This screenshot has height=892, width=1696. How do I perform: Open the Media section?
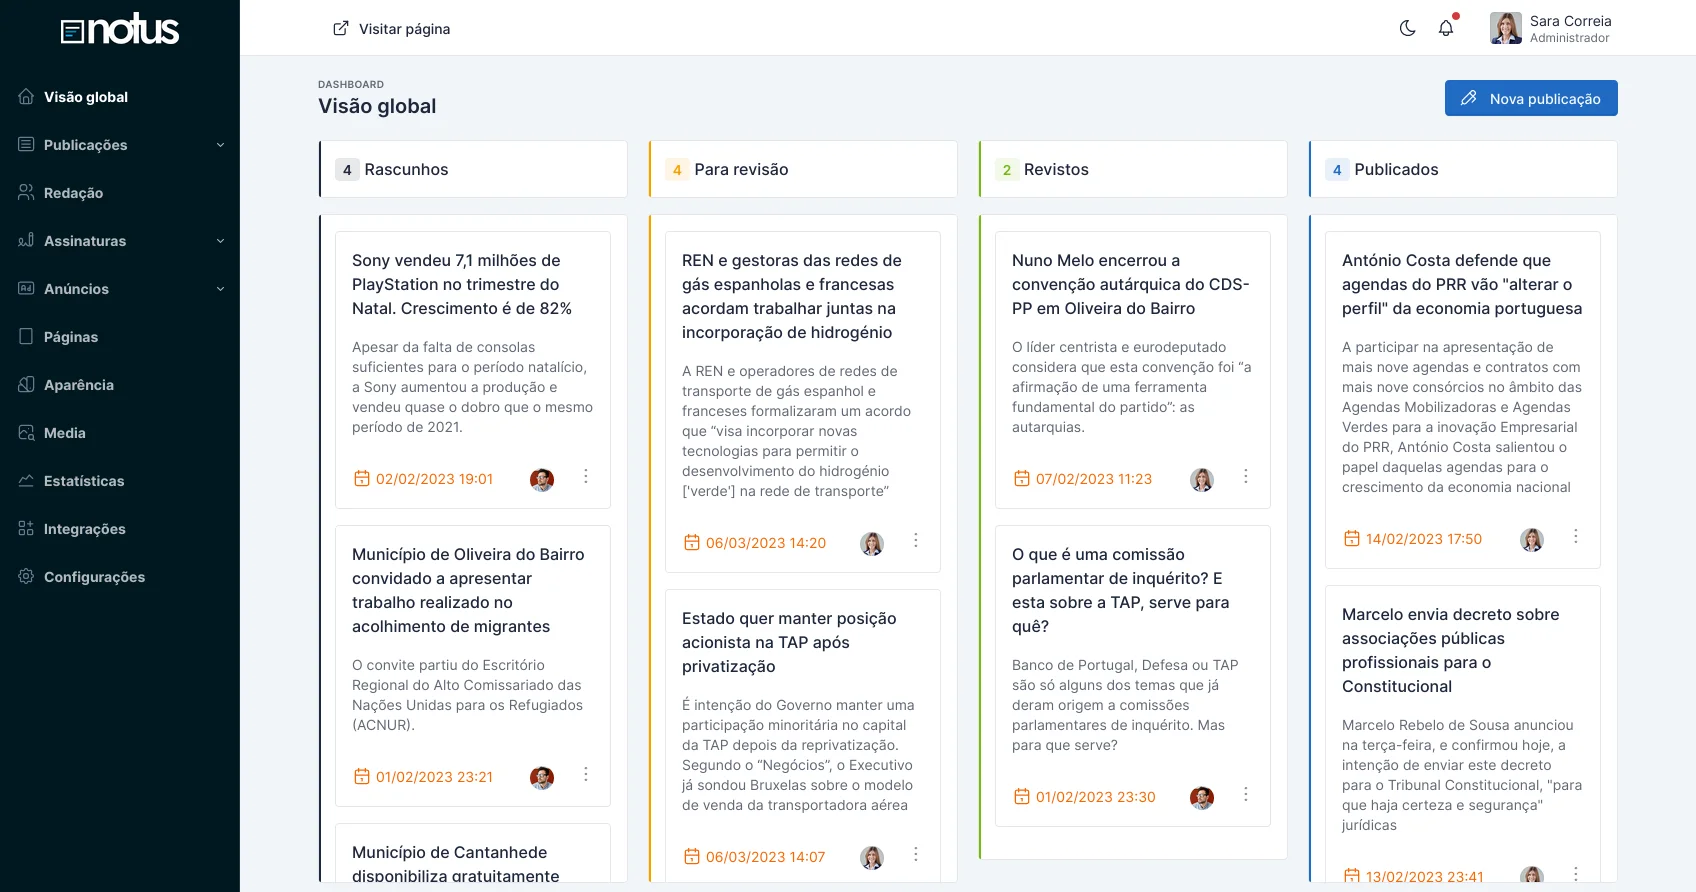[65, 433]
